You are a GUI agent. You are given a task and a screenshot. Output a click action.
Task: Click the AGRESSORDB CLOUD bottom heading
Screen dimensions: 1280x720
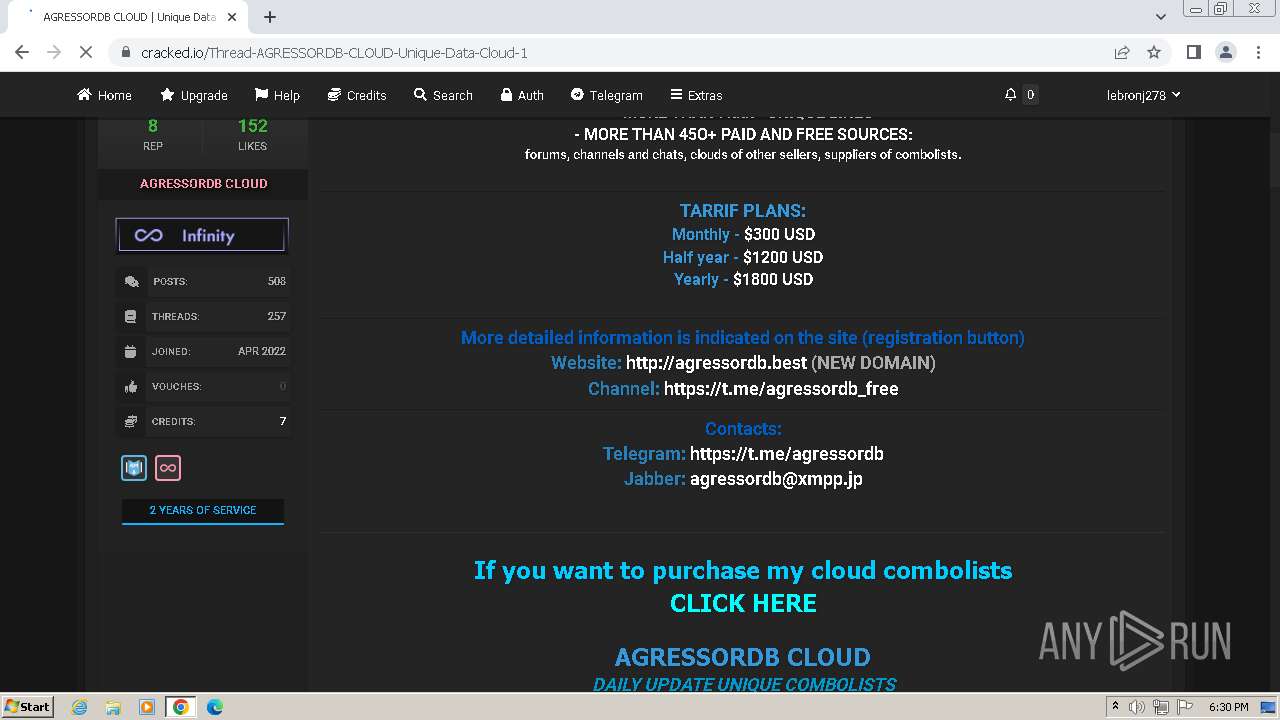click(x=743, y=657)
